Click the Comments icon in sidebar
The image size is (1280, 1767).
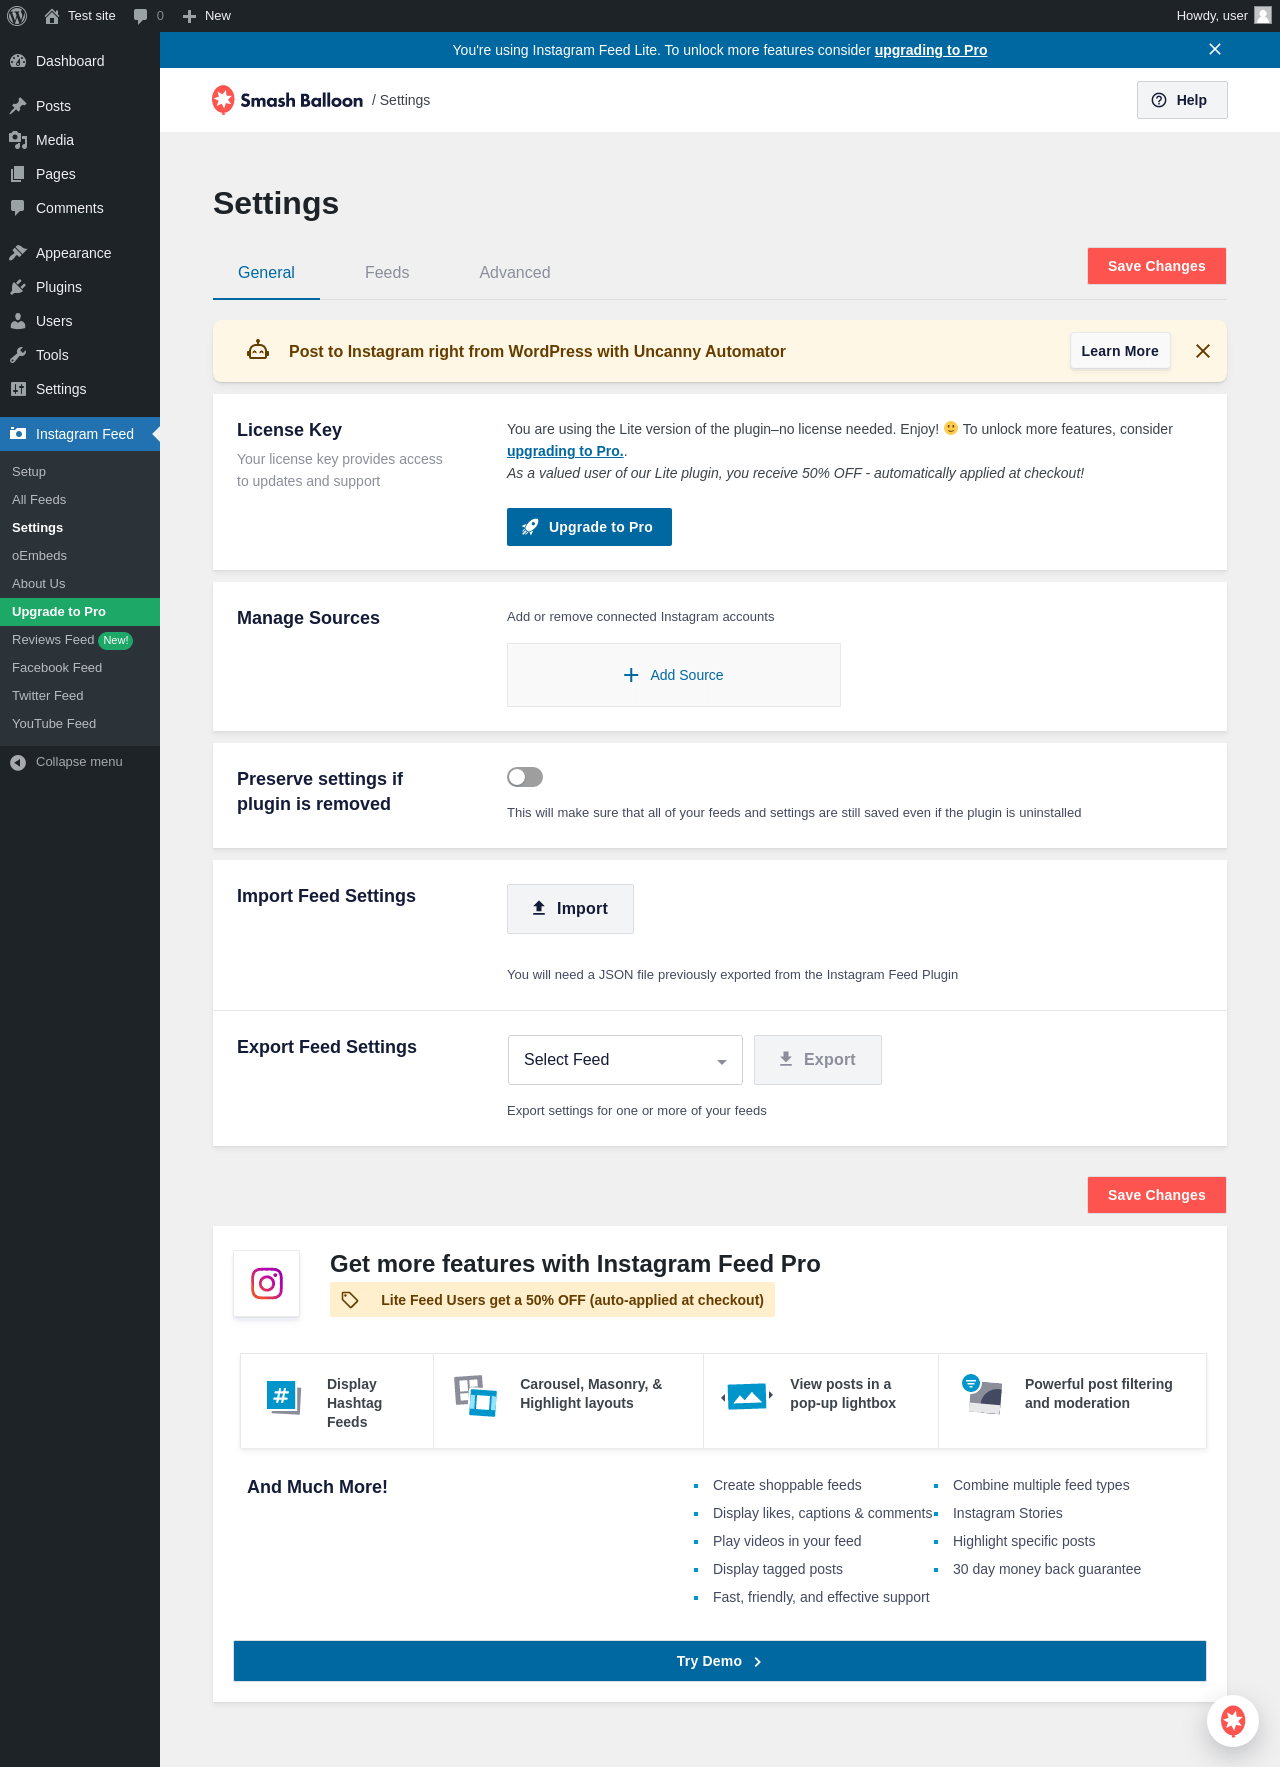pyautogui.click(x=18, y=208)
